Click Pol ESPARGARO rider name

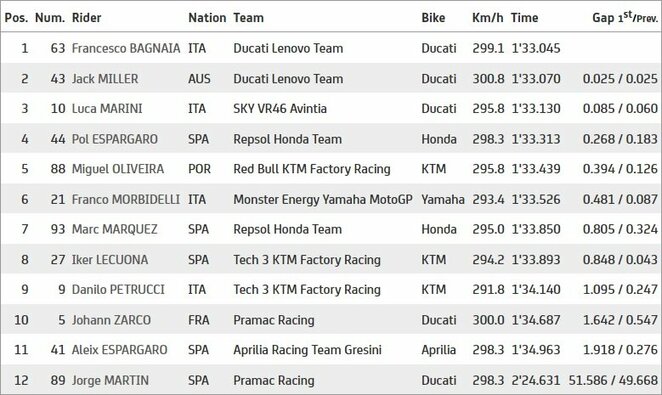pyautogui.click(x=114, y=139)
